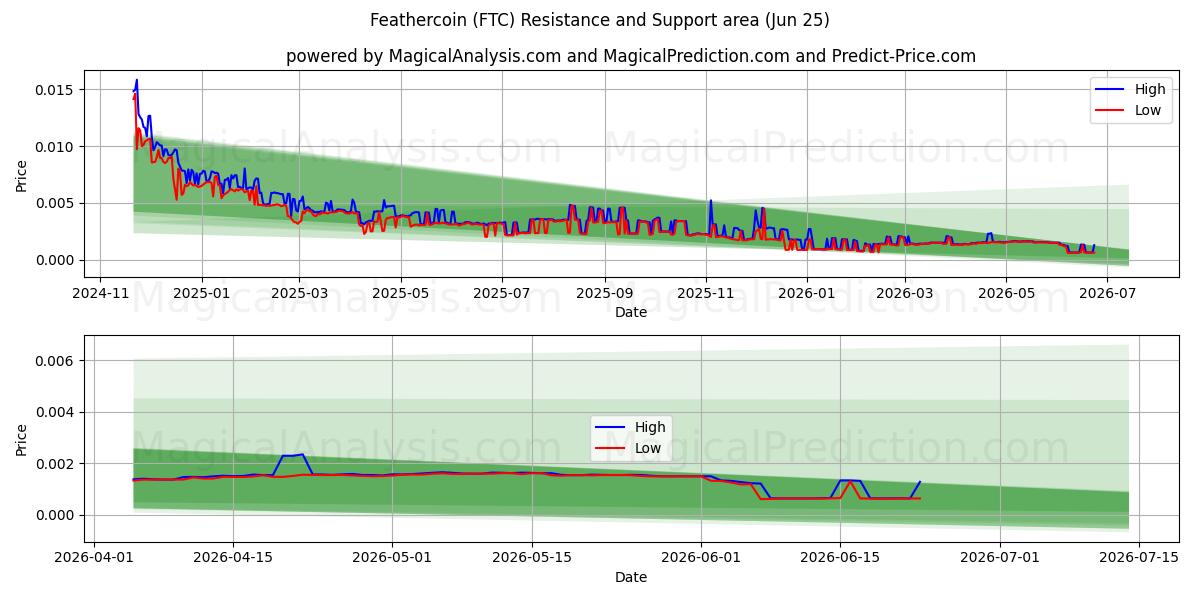This screenshot has width=1200, height=600.
Task: Click the '2025-03' tick label on the top chart
Action: tap(299, 294)
